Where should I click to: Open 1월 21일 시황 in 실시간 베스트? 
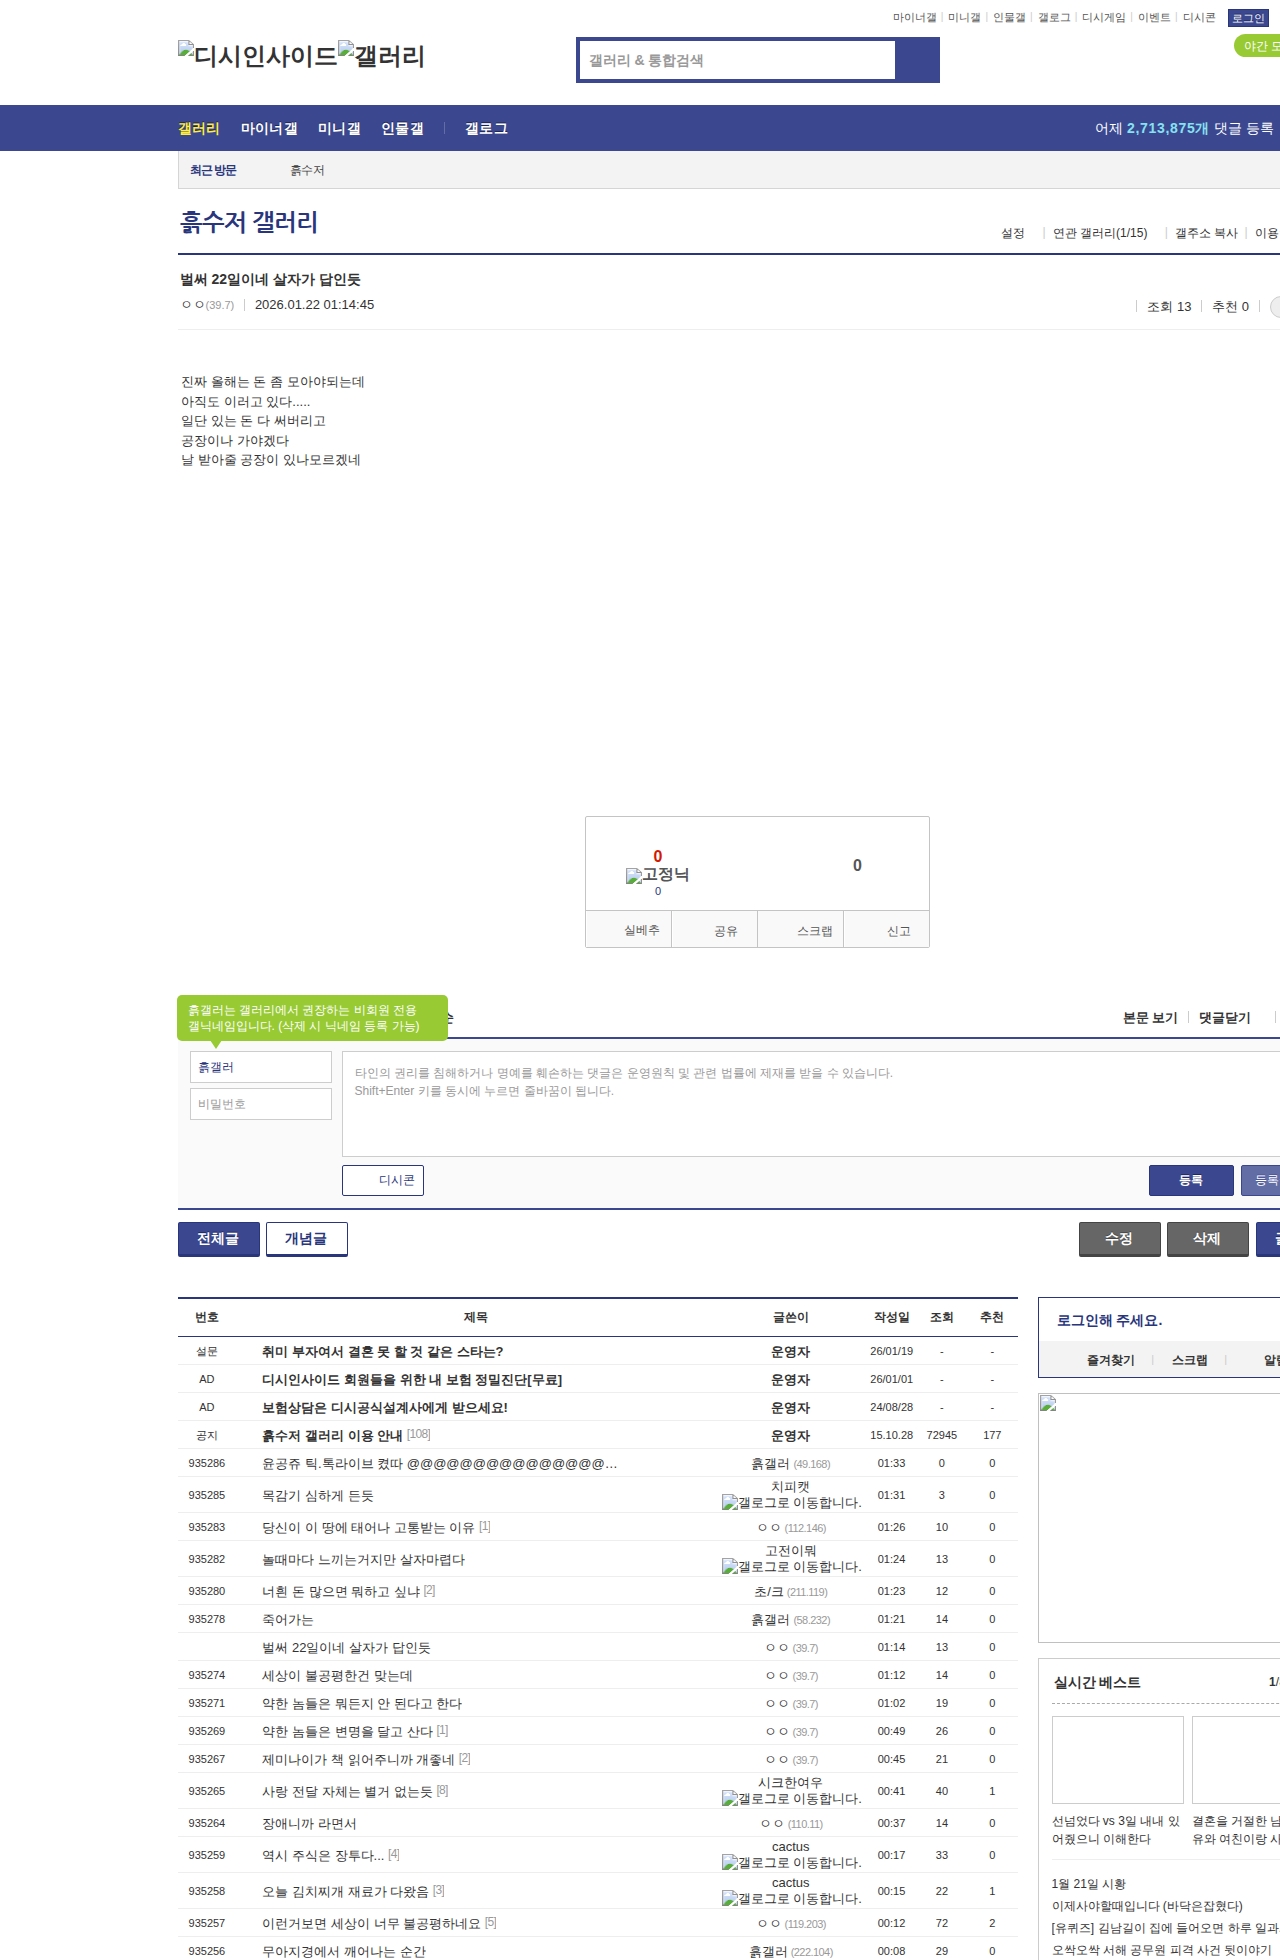(x=1089, y=1884)
